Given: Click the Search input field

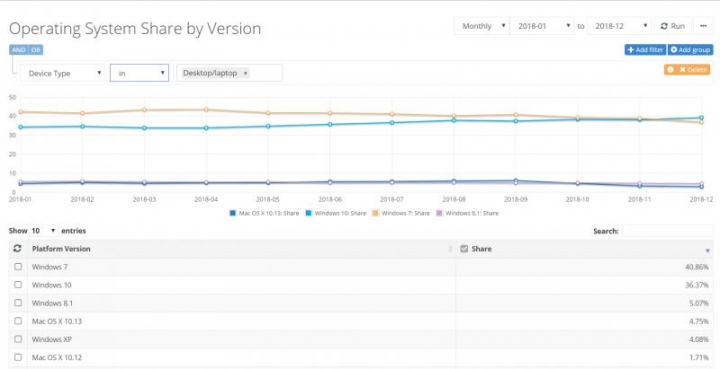Looking at the screenshot, I should (x=668, y=231).
